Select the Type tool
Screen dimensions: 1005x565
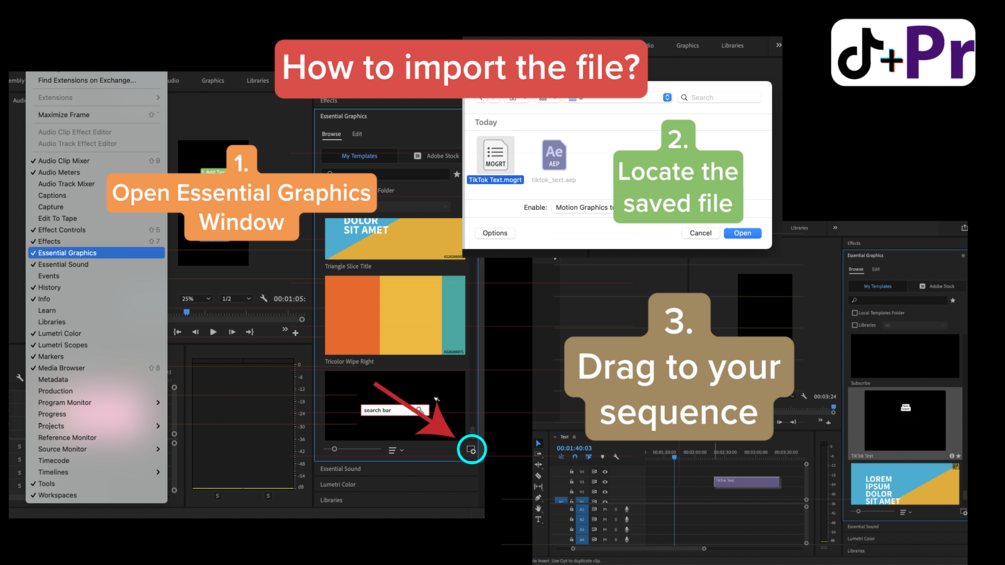click(x=538, y=520)
